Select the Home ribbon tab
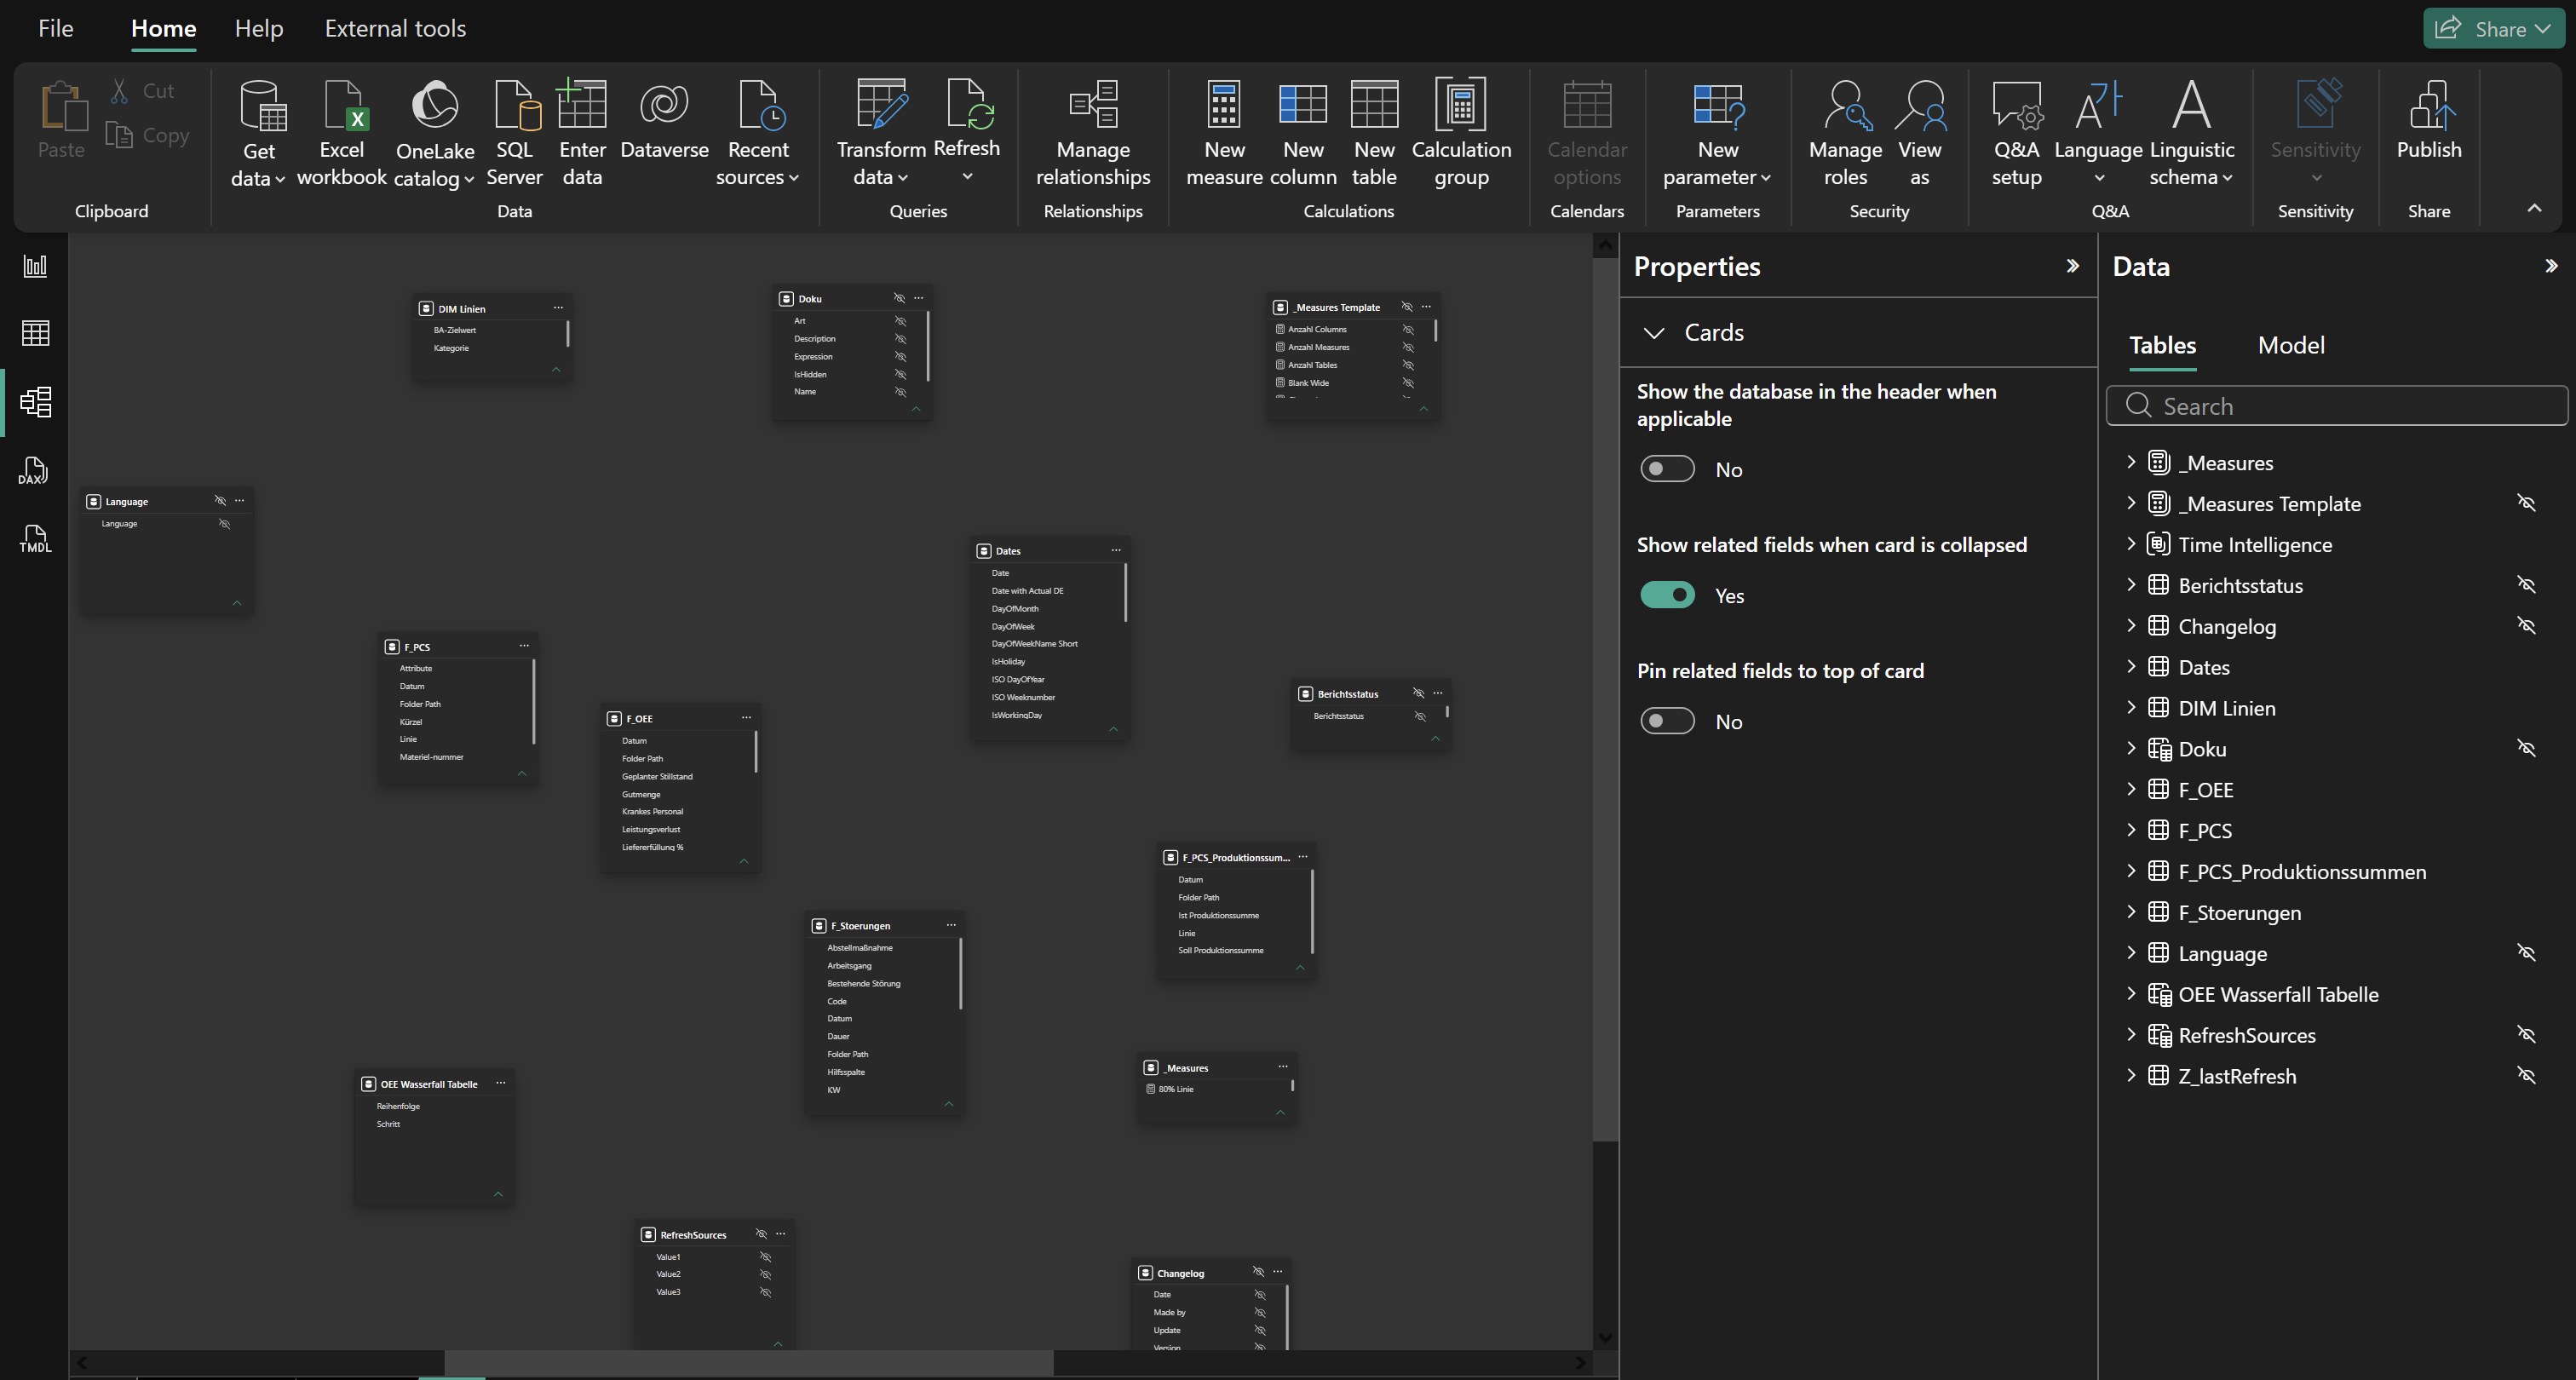 pyautogui.click(x=163, y=28)
